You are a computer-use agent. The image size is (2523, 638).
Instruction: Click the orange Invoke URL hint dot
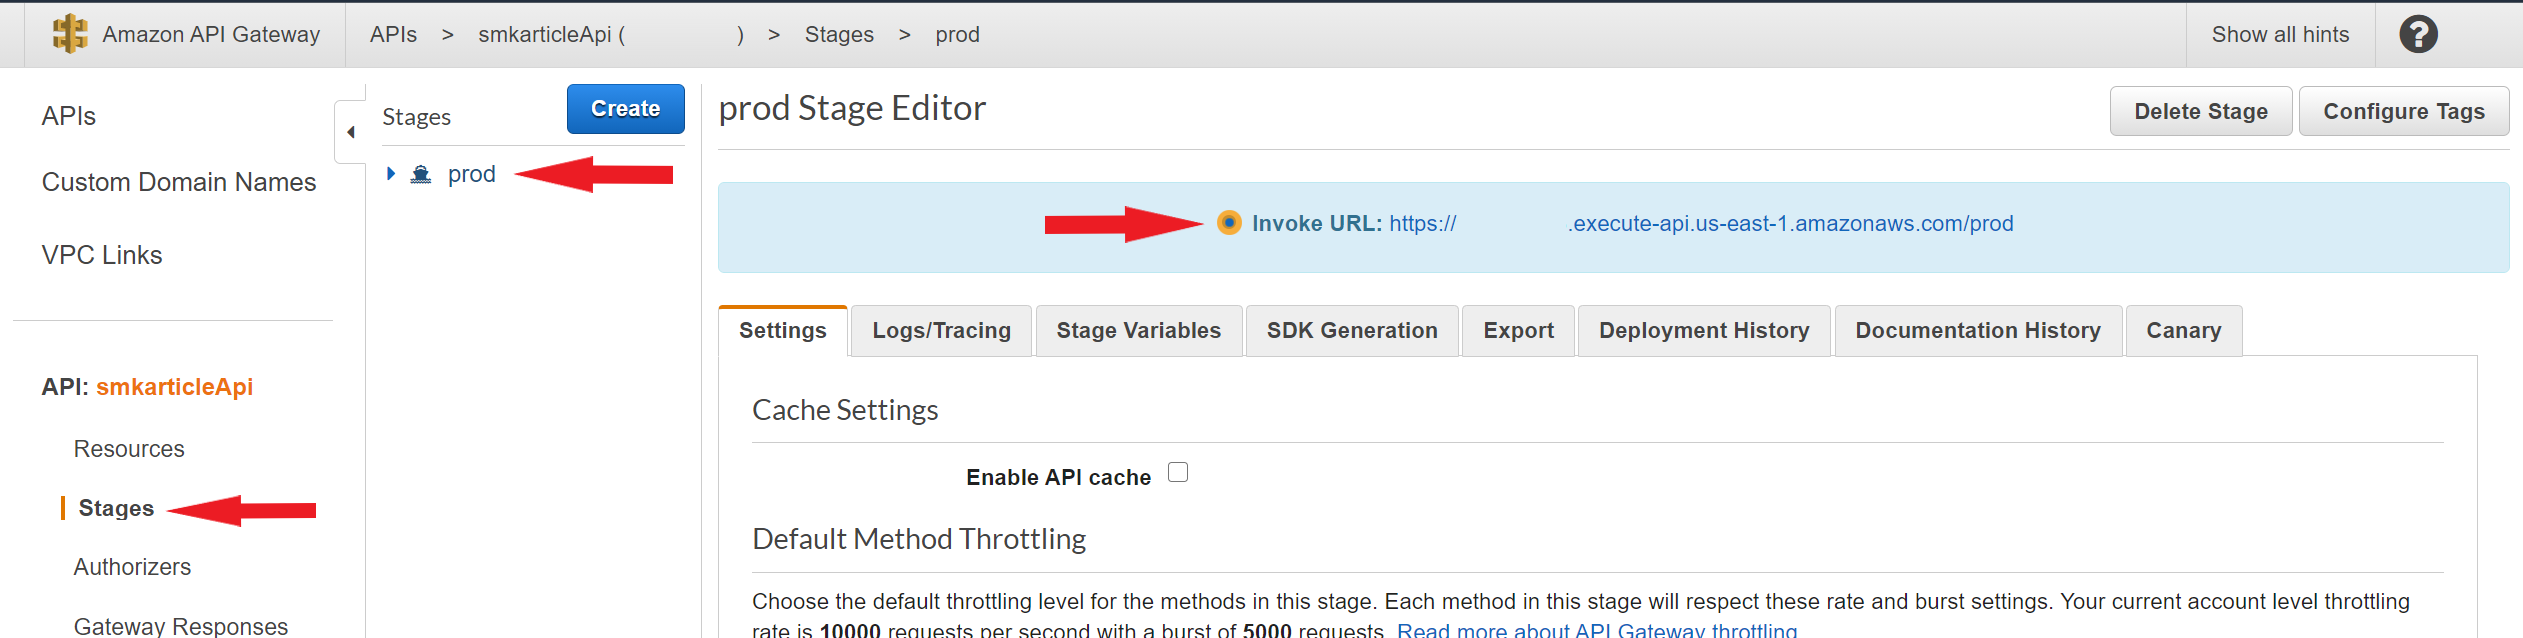1229,222
